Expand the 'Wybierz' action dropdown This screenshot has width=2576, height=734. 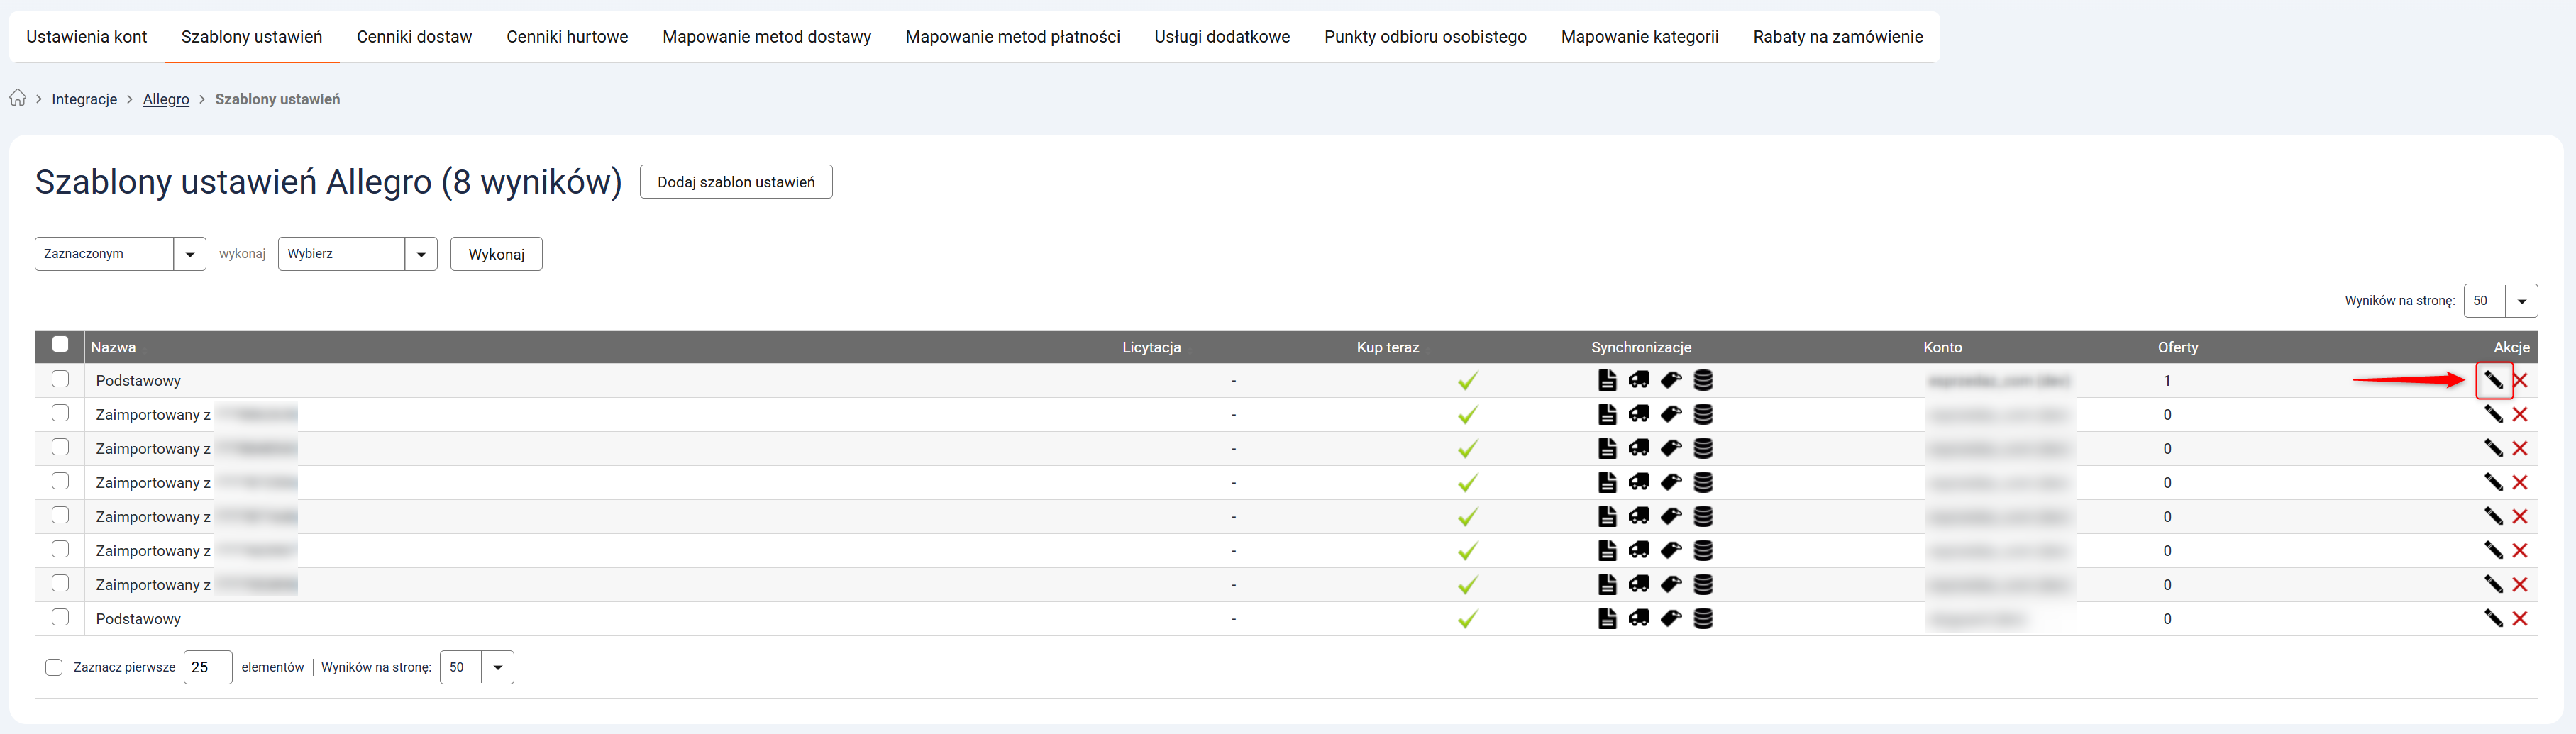point(357,254)
